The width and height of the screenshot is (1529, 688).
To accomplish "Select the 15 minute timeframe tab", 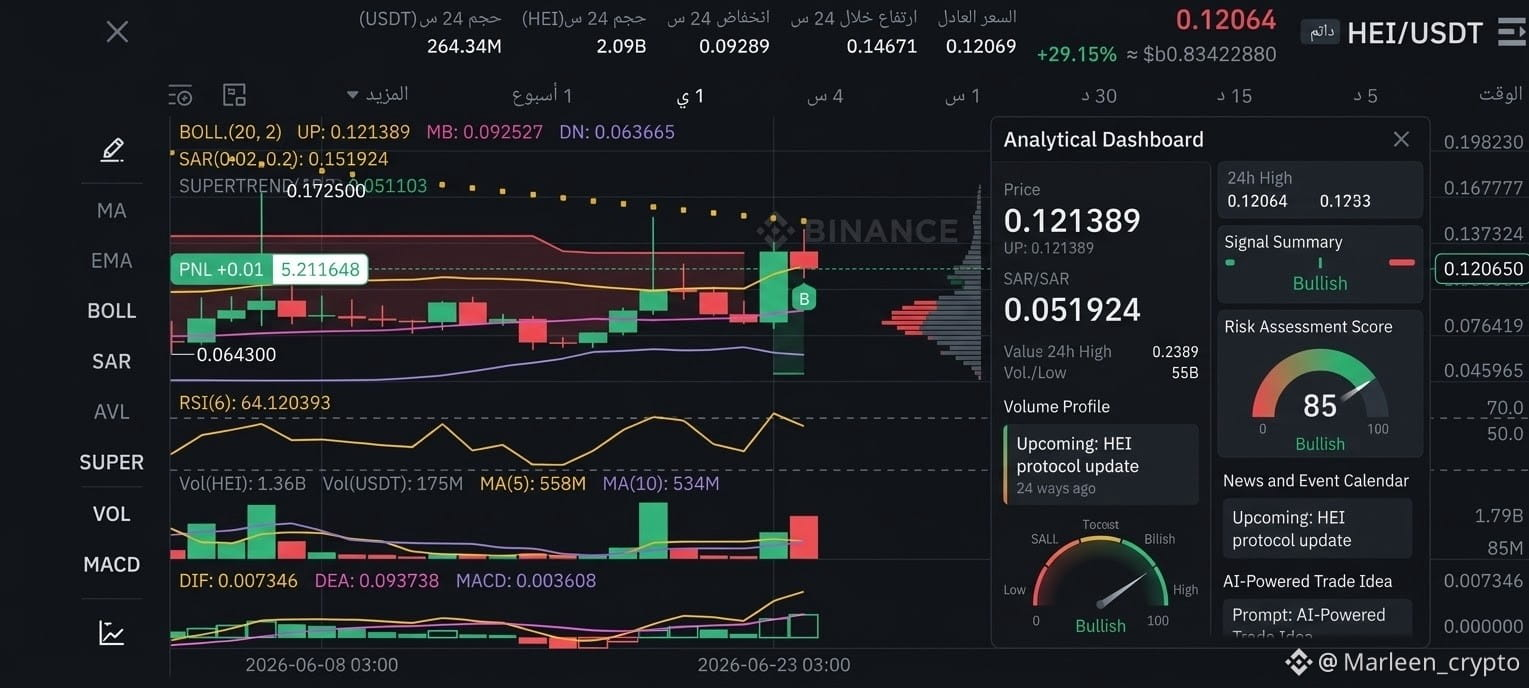I will tap(1234, 96).
